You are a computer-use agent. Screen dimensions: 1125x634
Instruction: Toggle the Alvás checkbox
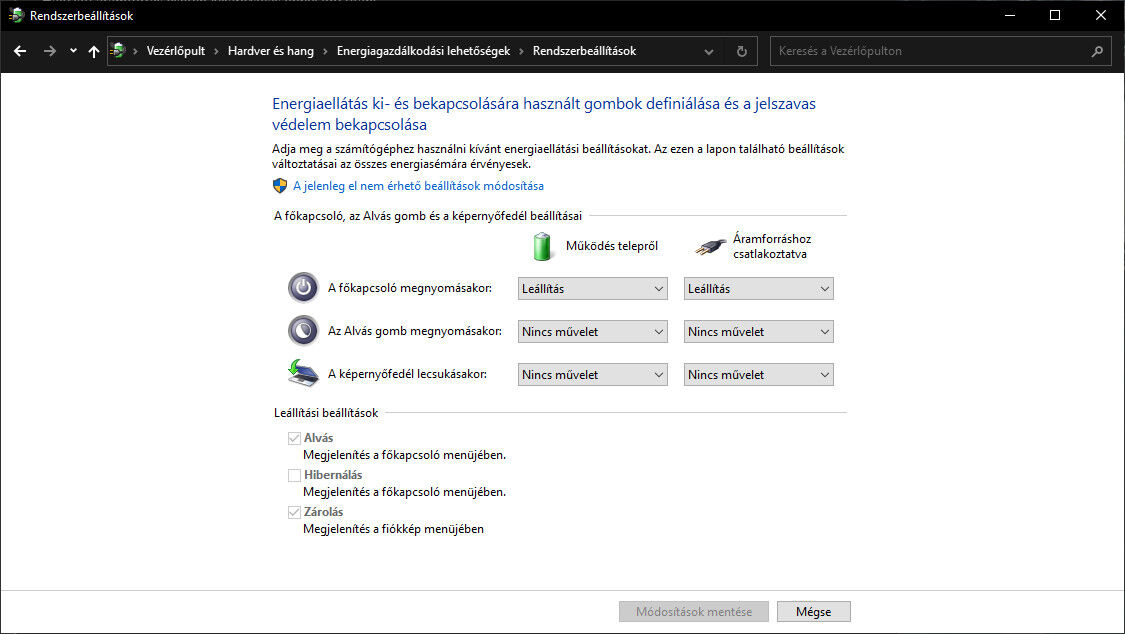(x=294, y=438)
